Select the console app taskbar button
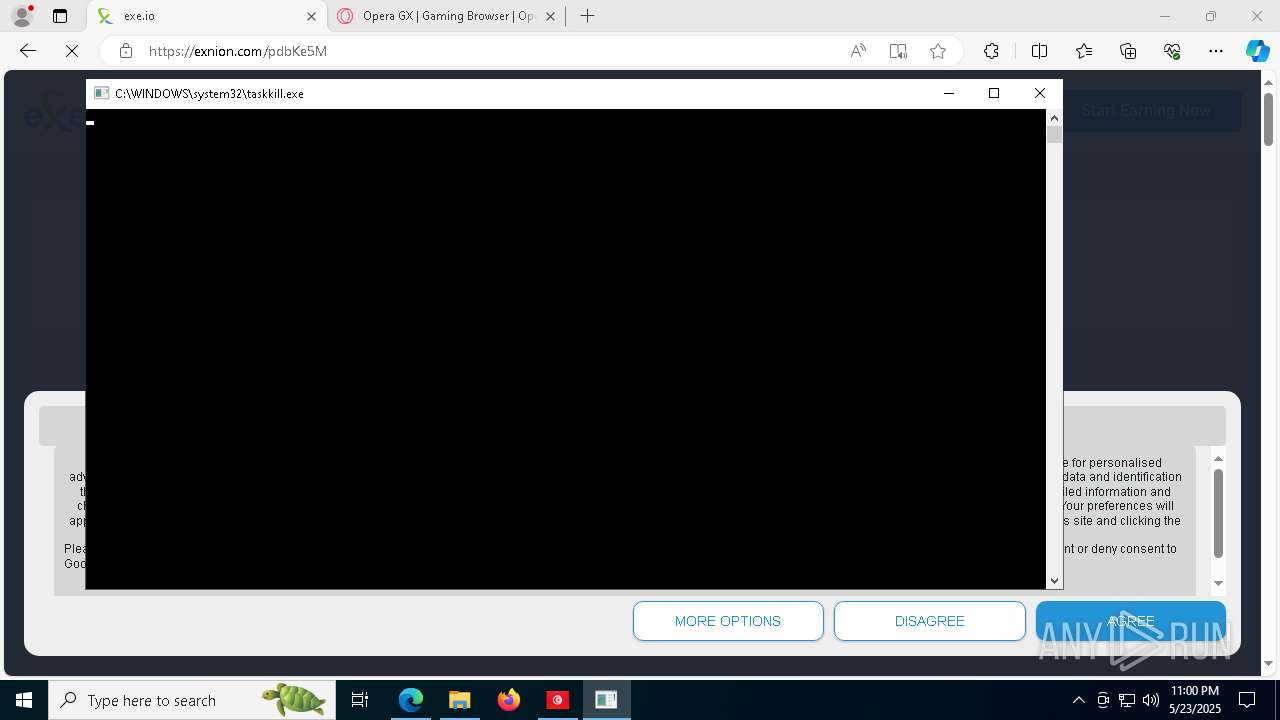The height and width of the screenshot is (720, 1280). click(606, 700)
